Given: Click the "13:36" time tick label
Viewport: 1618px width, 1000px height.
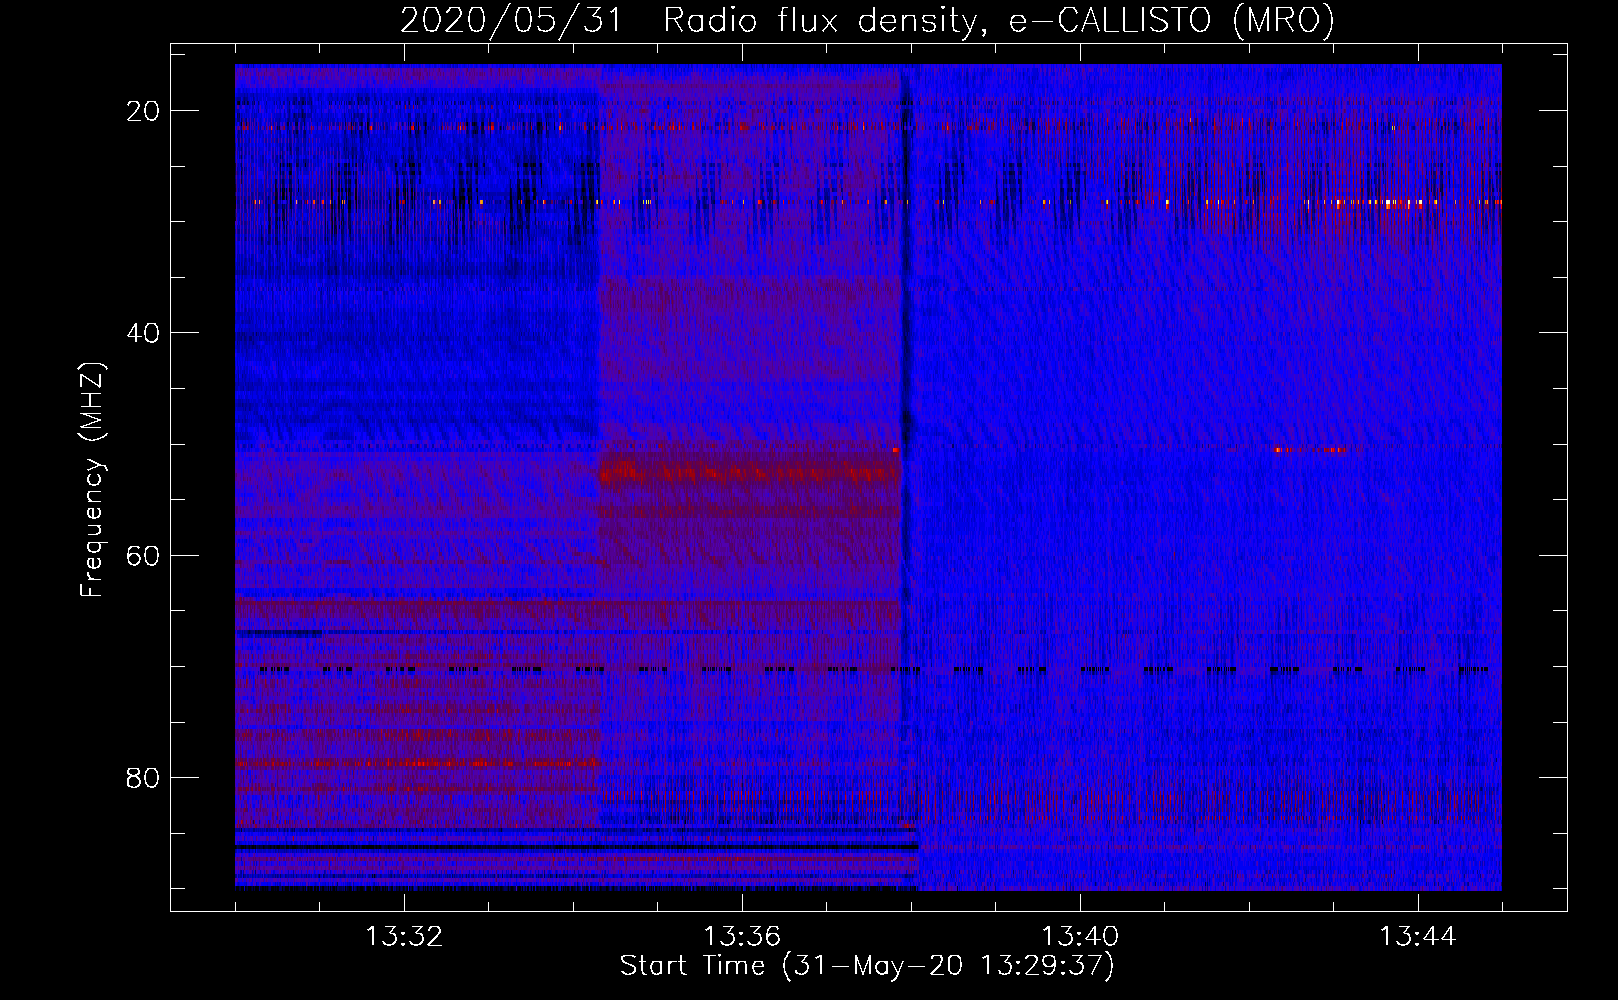Looking at the screenshot, I should point(742,937).
